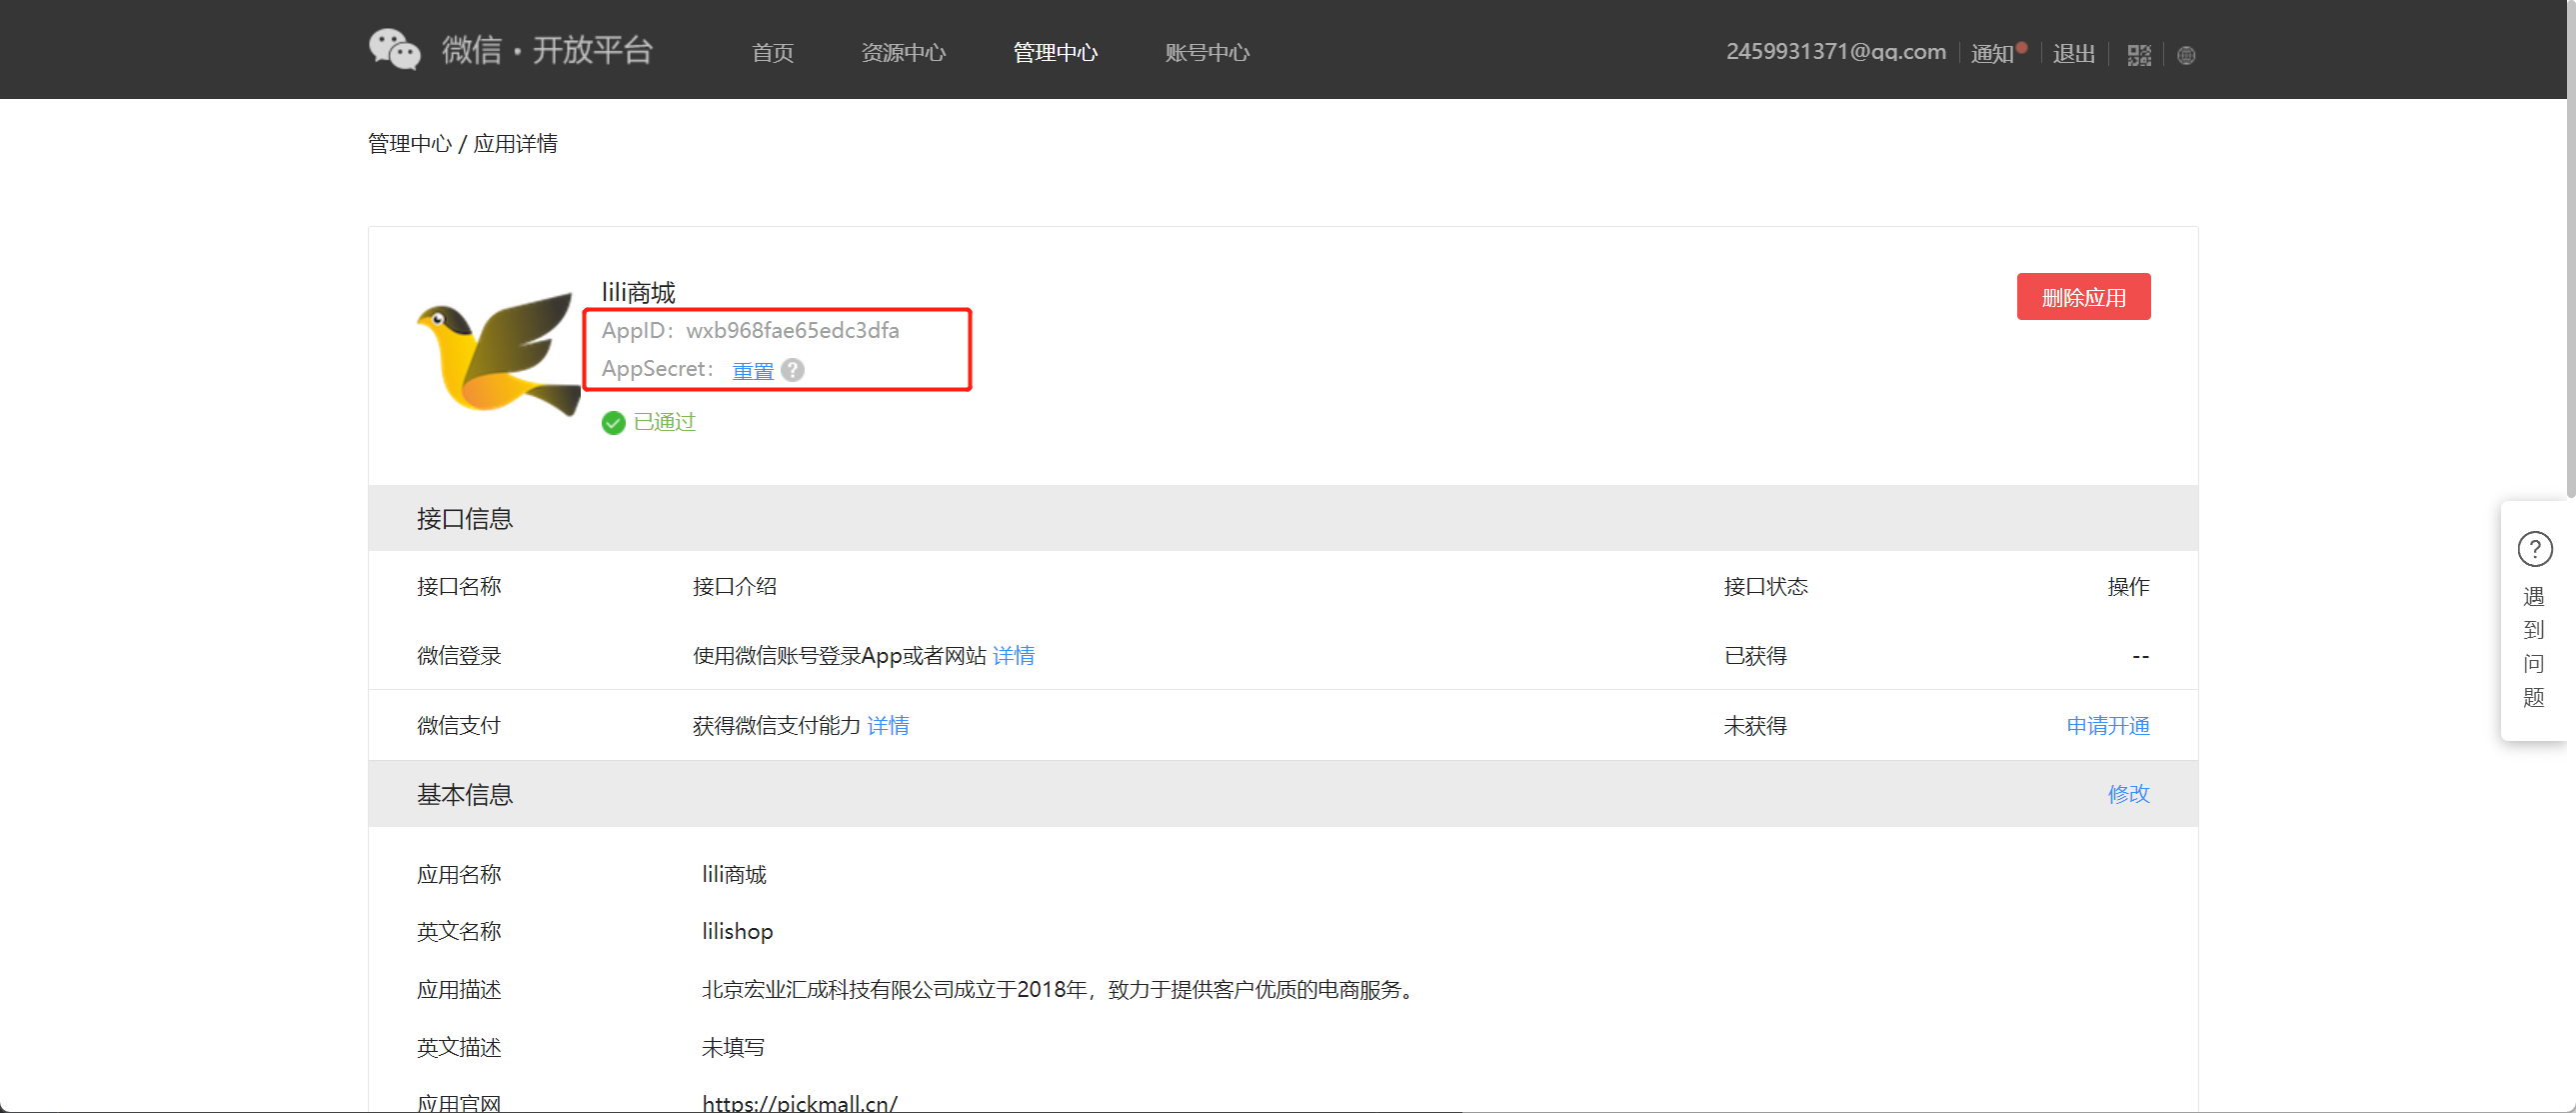Click 微信登录 interface name
Screen dimensions: 2576x1113
[458, 656]
